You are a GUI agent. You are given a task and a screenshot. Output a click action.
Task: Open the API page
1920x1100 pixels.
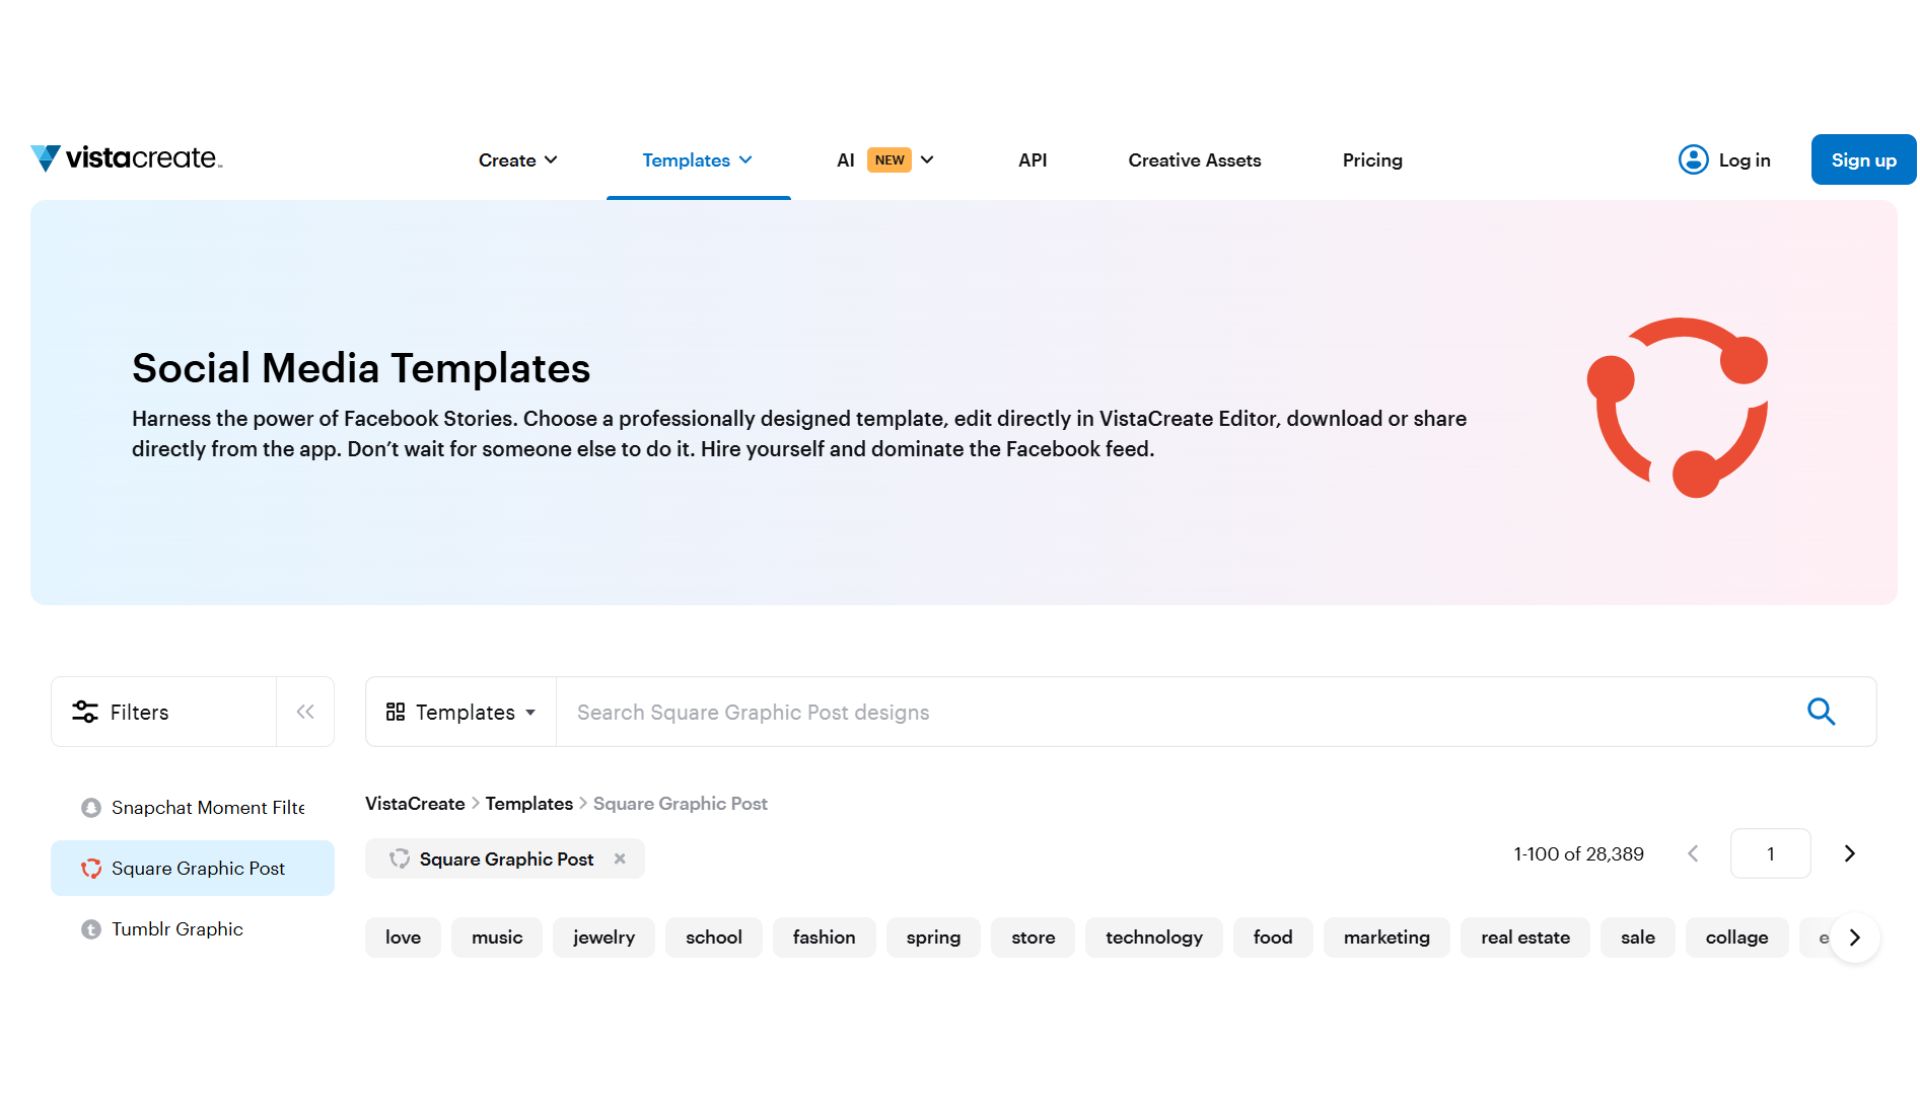[x=1032, y=160]
